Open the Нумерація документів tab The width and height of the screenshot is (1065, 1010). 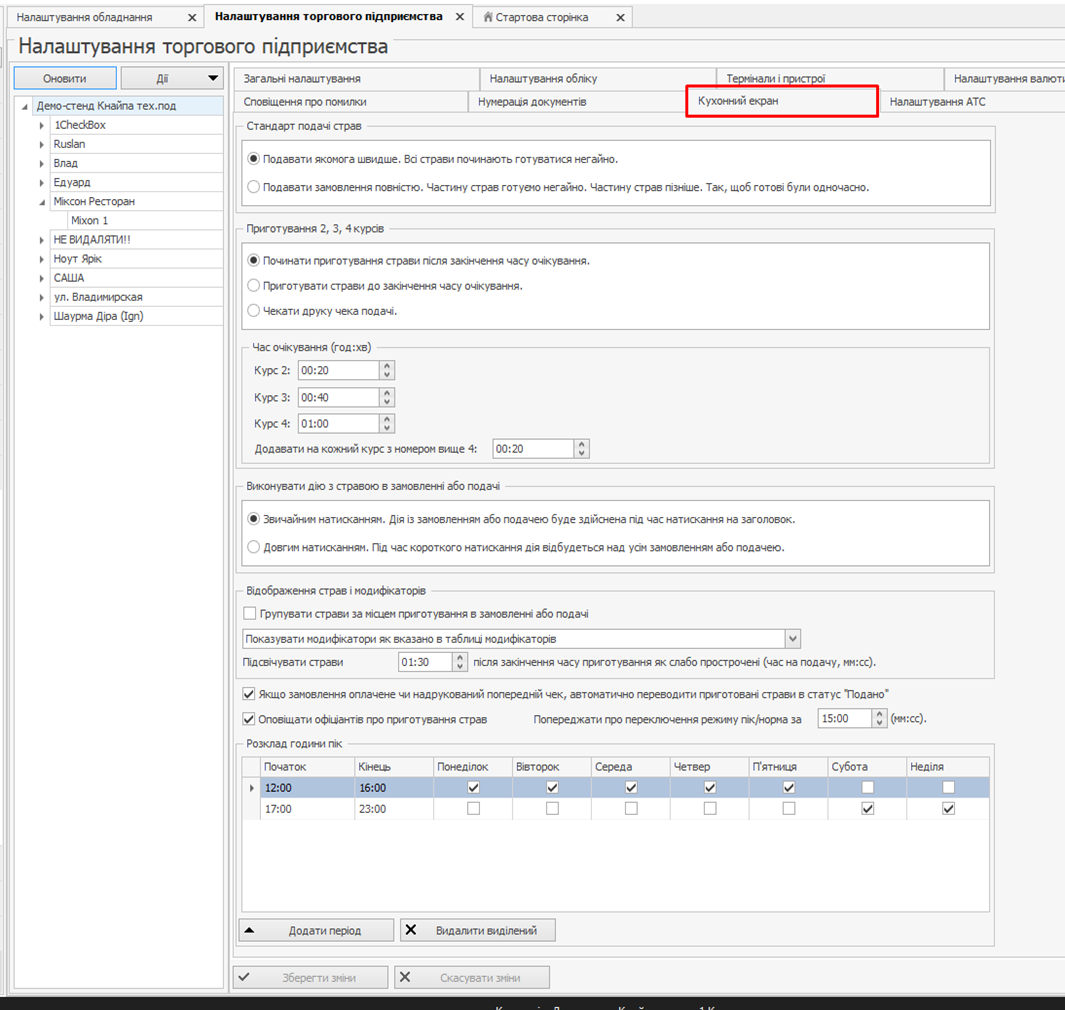point(532,102)
